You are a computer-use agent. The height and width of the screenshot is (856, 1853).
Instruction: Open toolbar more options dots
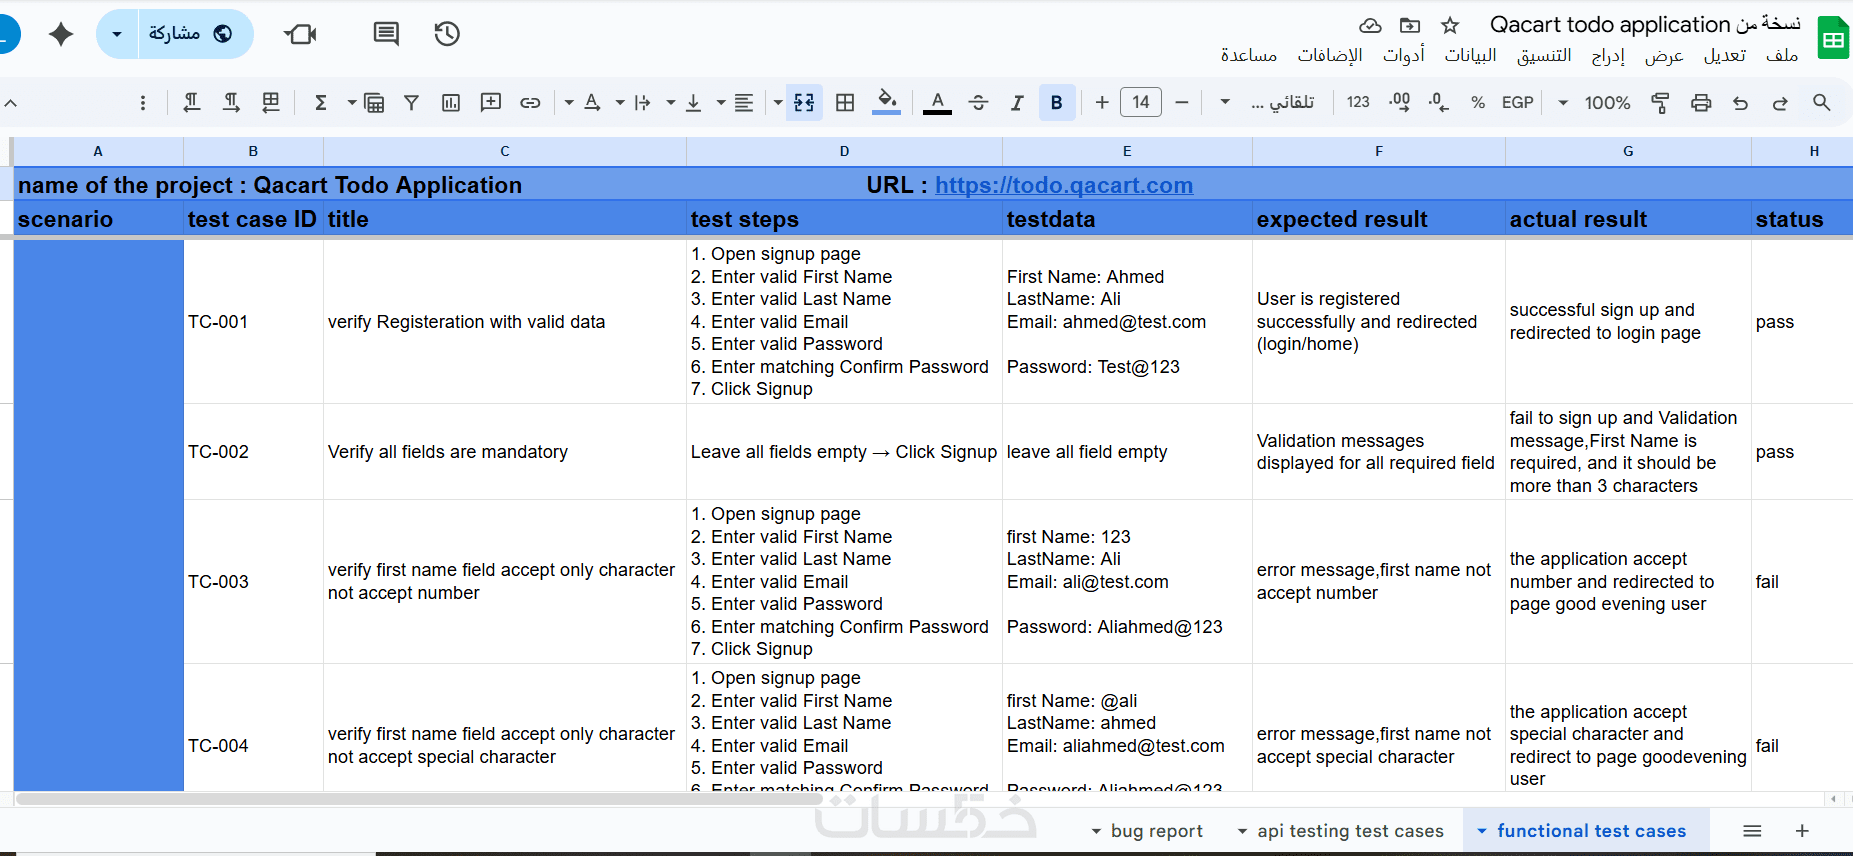click(x=143, y=102)
